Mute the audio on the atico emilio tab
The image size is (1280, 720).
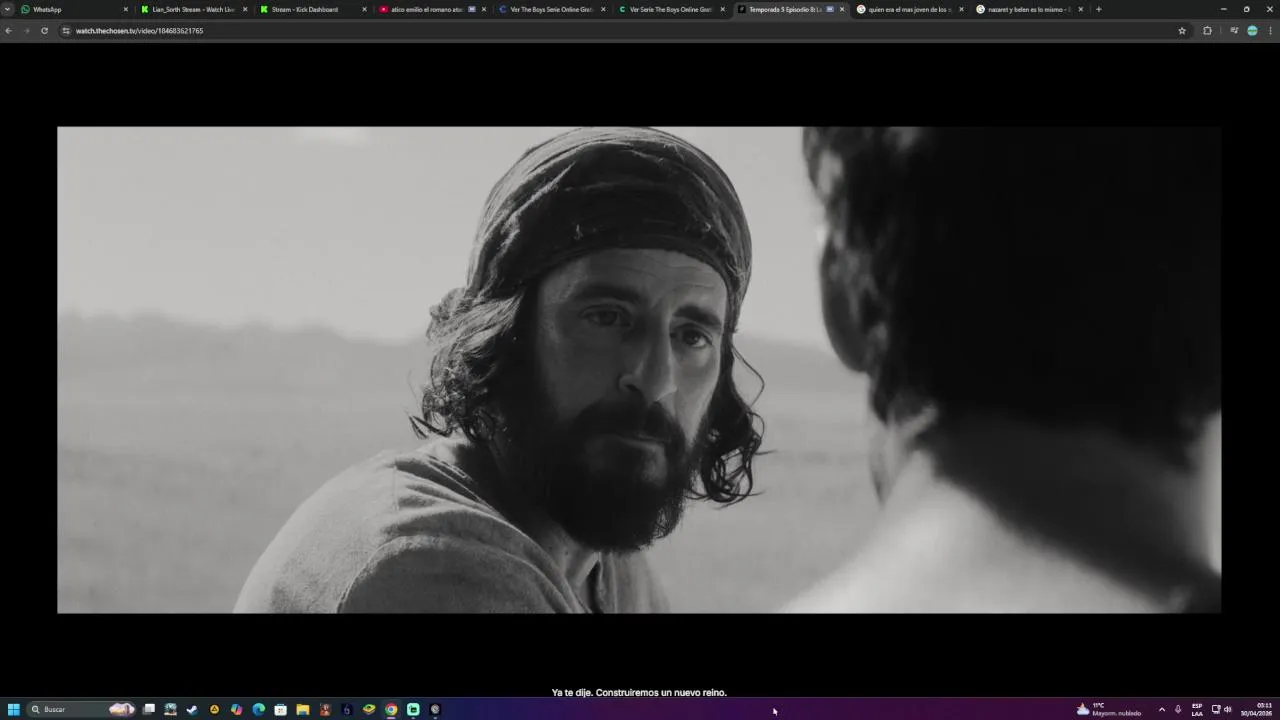[472, 9]
